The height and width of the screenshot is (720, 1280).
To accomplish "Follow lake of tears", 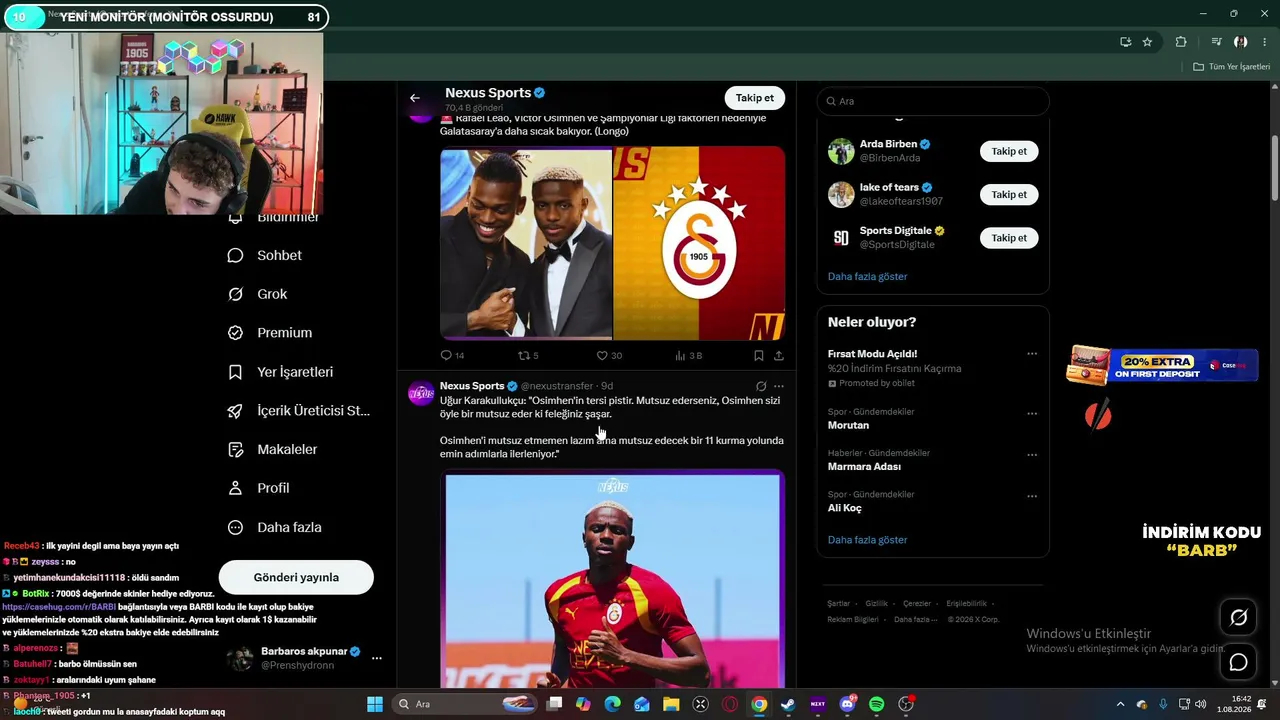I will click(1009, 195).
